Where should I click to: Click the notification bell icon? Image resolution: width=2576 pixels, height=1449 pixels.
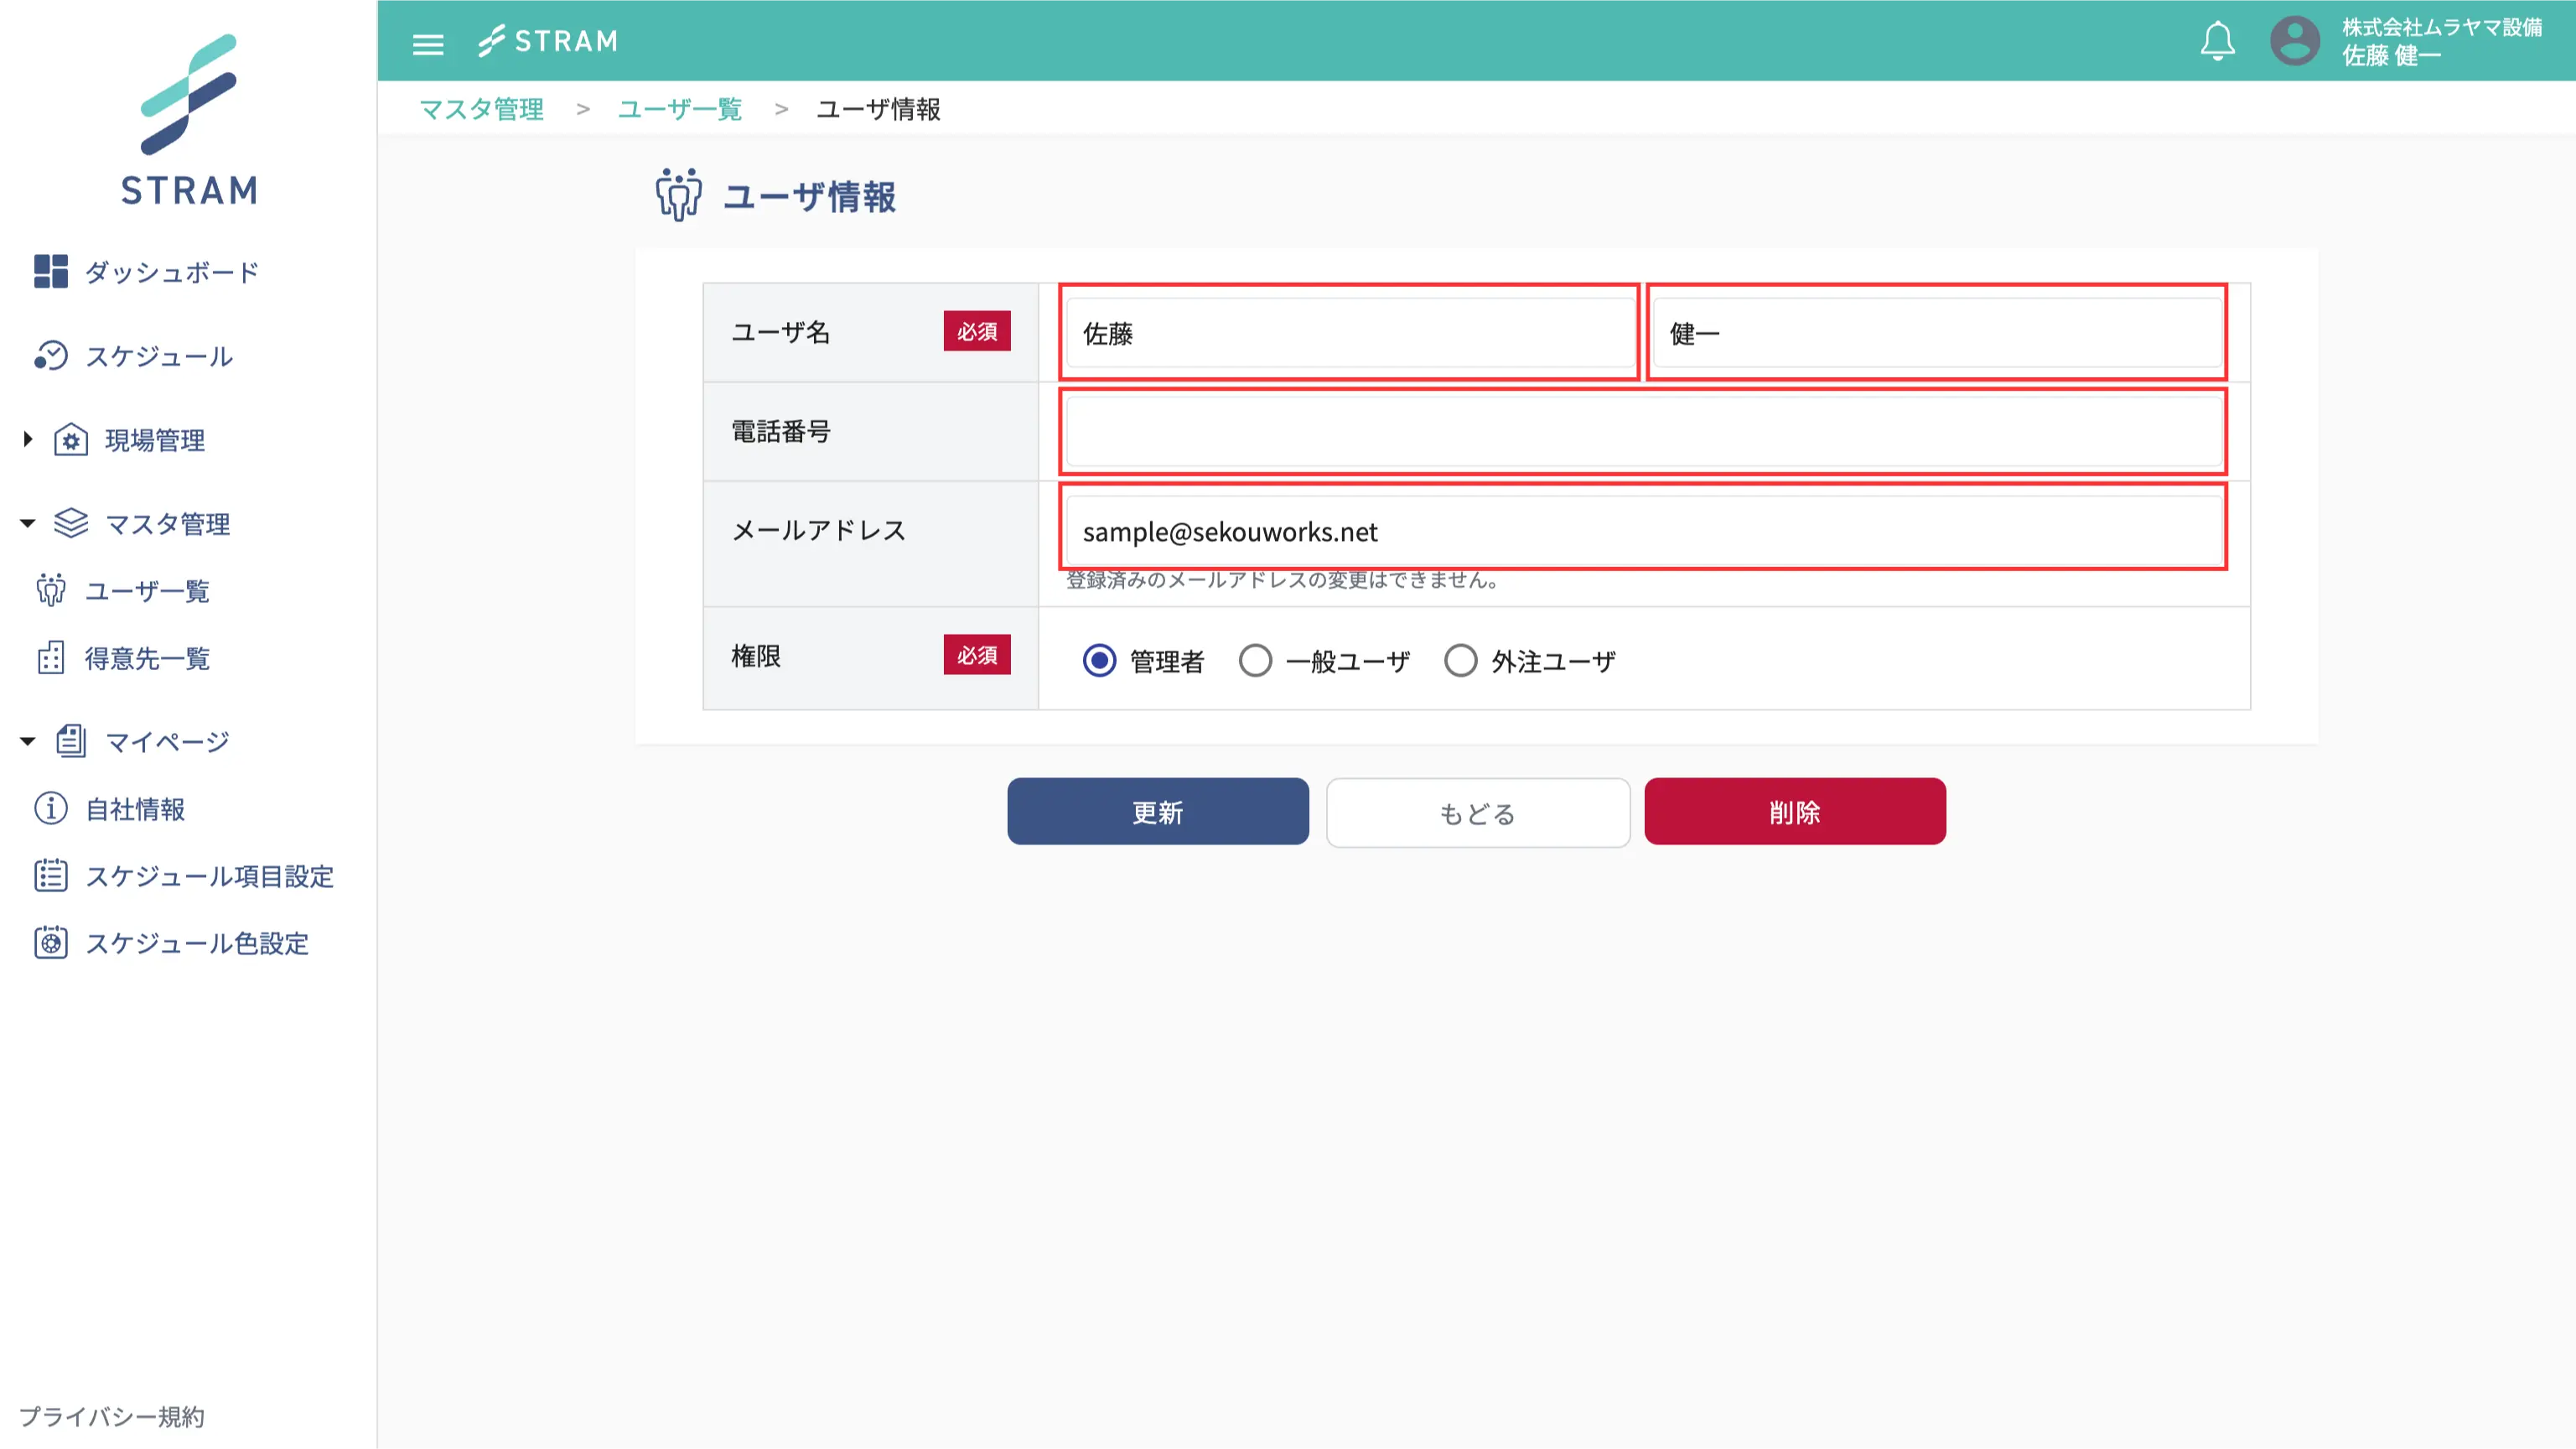click(x=2217, y=41)
